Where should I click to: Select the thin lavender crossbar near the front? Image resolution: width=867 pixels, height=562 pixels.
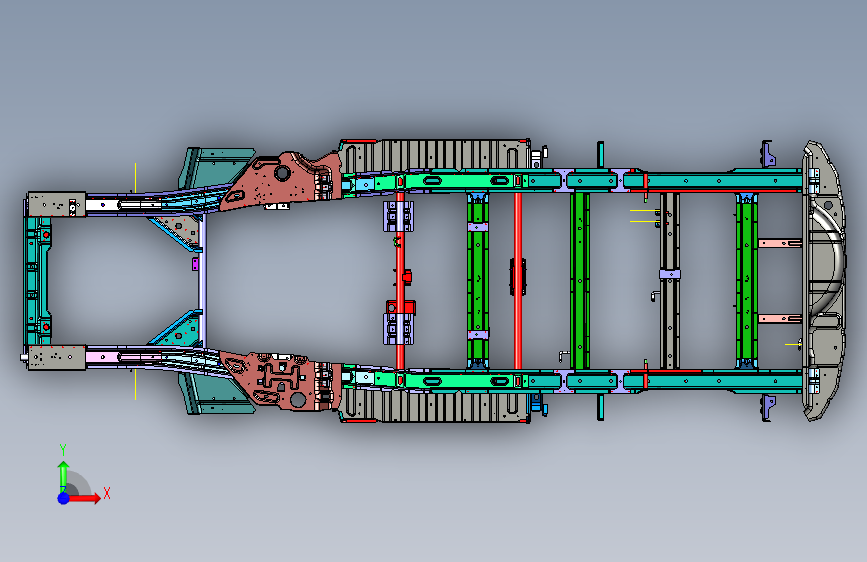click(x=202, y=281)
